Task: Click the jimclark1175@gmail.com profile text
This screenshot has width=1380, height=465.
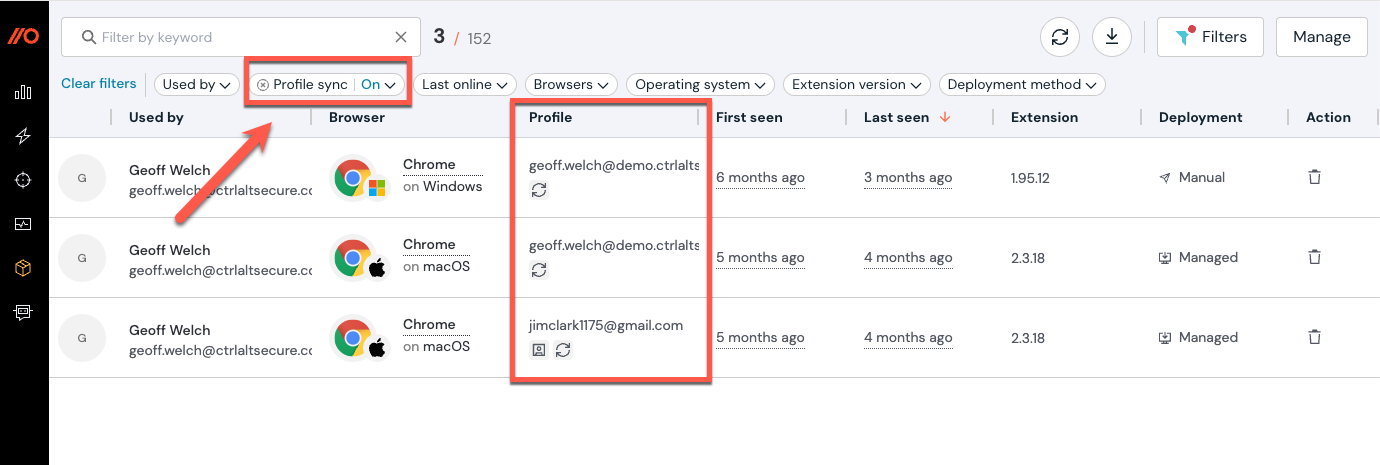Action: tap(606, 325)
